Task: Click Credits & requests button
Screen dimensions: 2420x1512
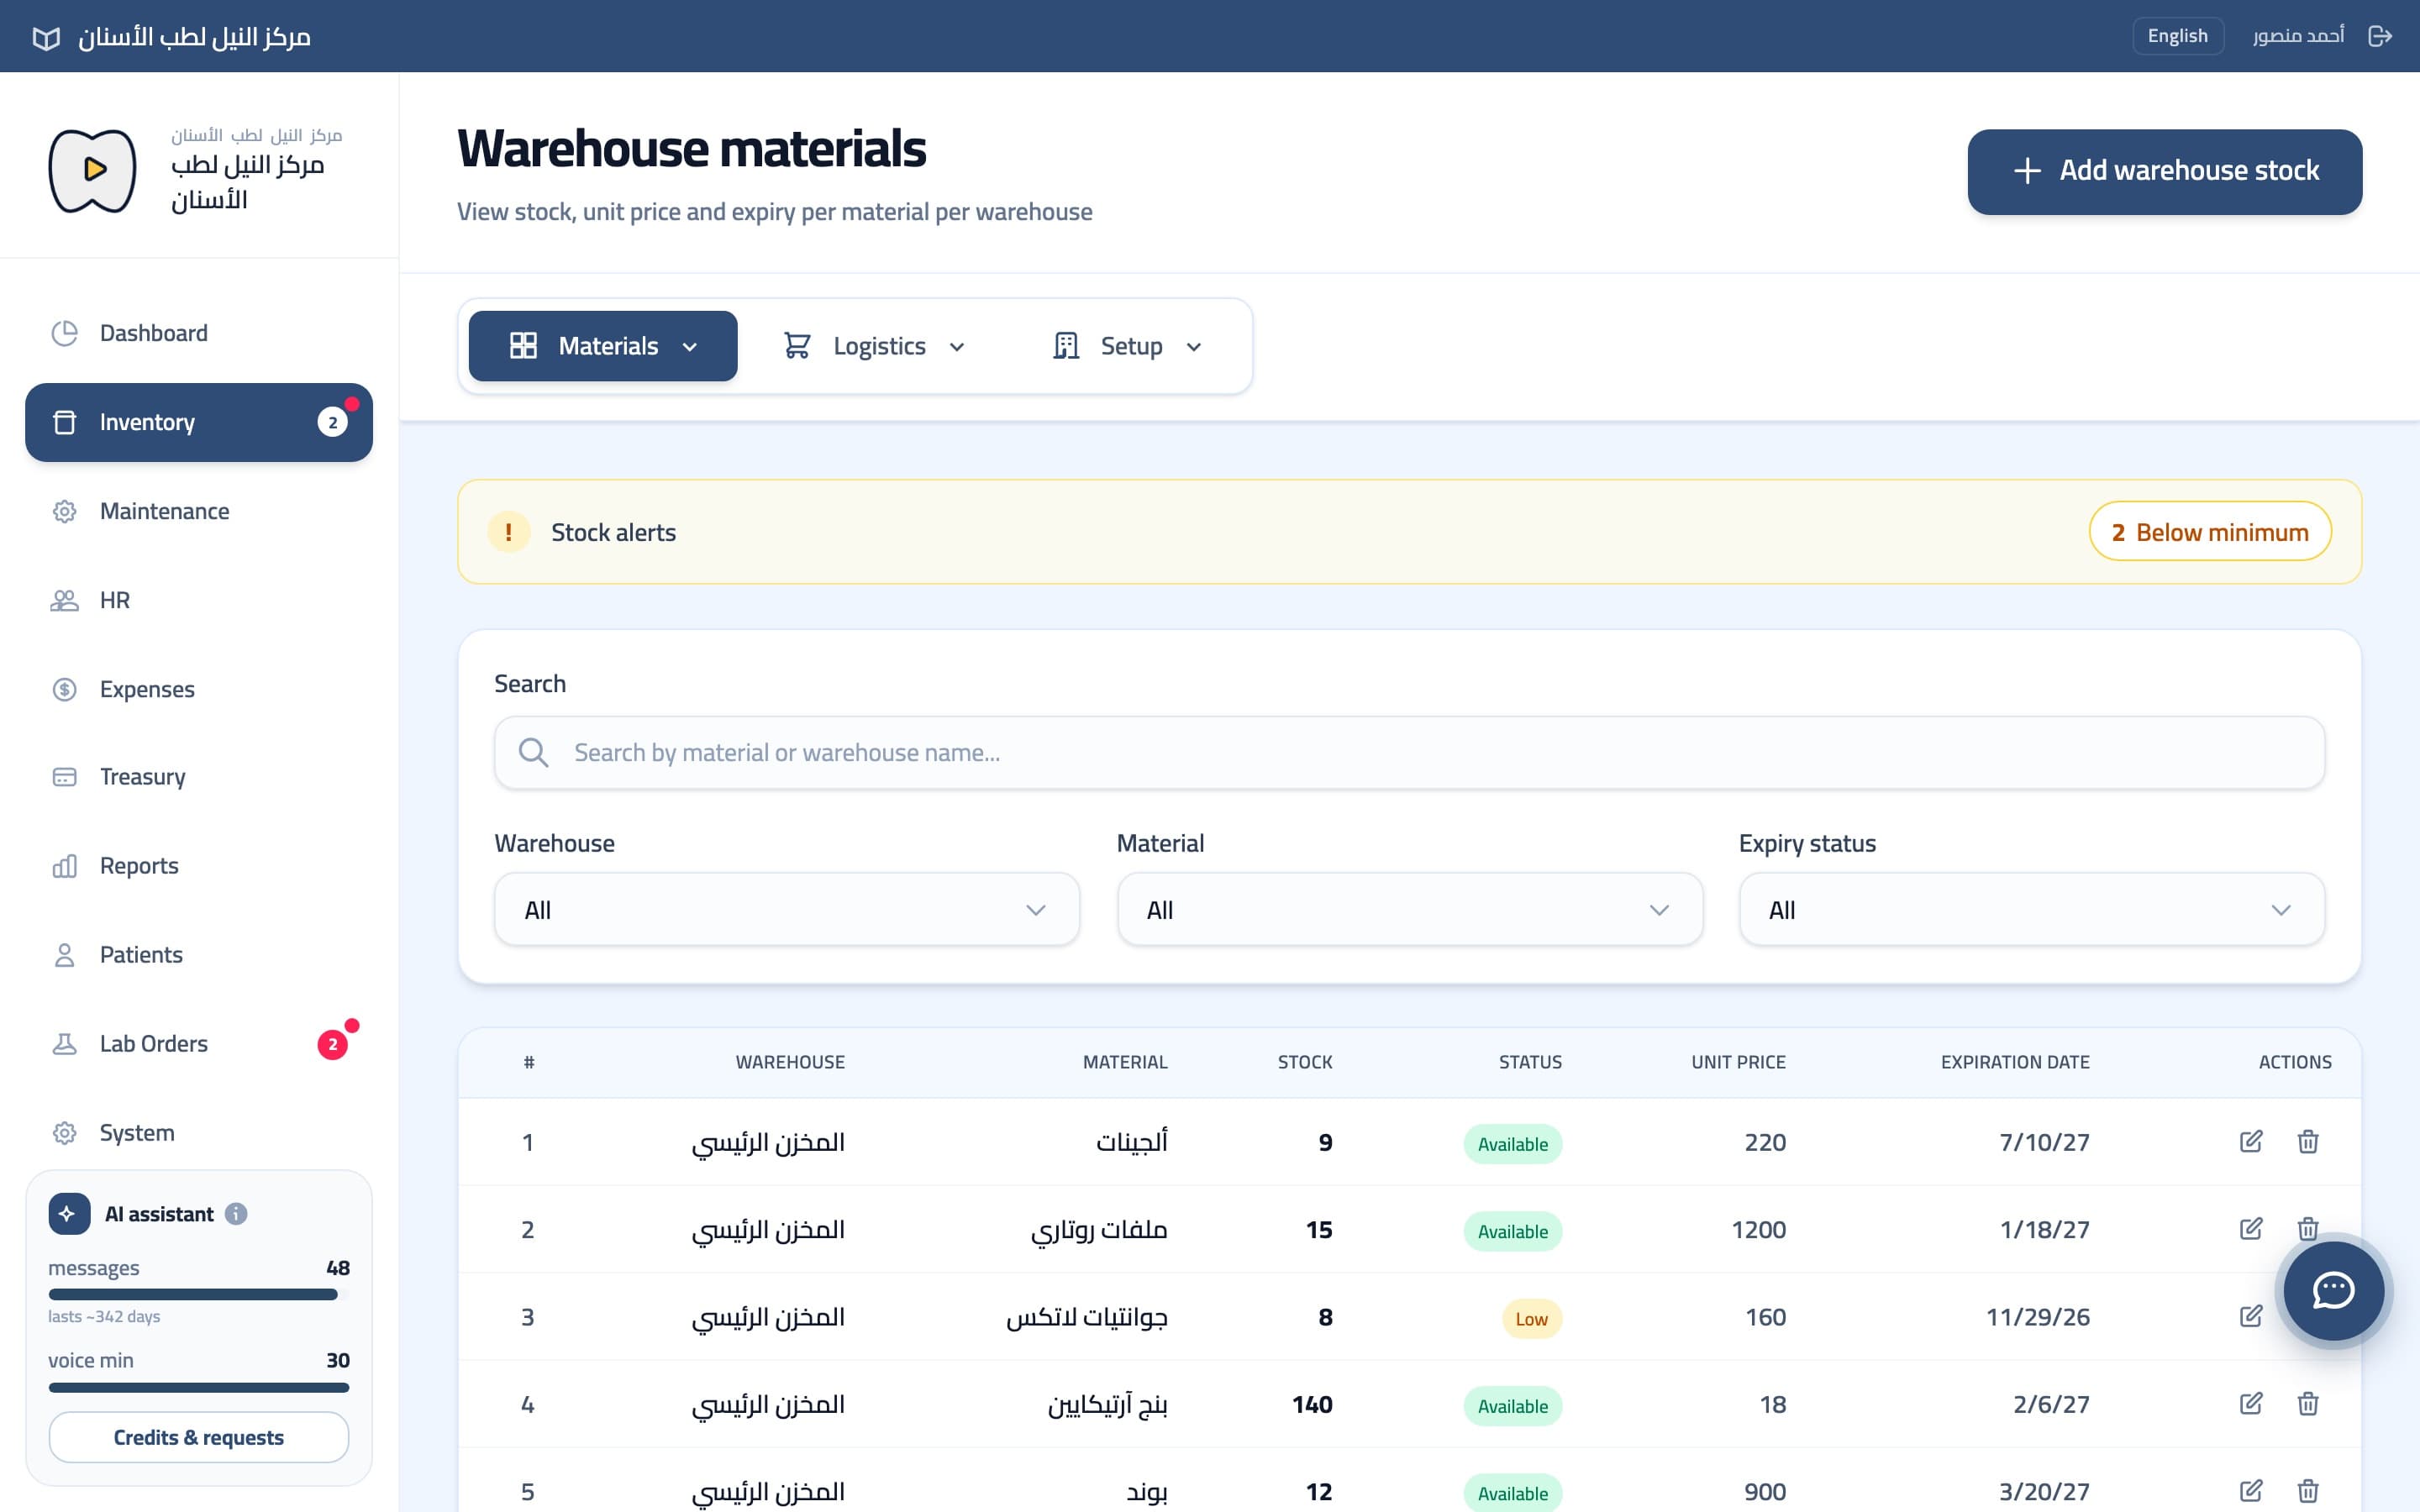Action: (199, 1437)
